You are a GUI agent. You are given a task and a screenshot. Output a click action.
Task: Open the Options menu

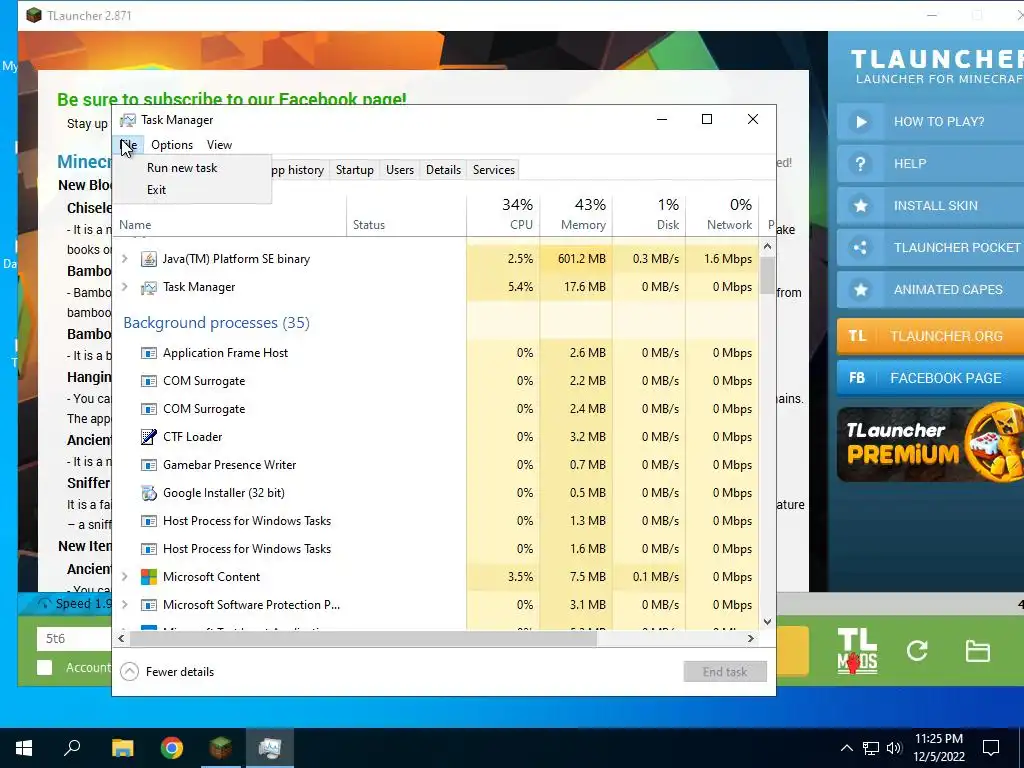[x=172, y=145]
